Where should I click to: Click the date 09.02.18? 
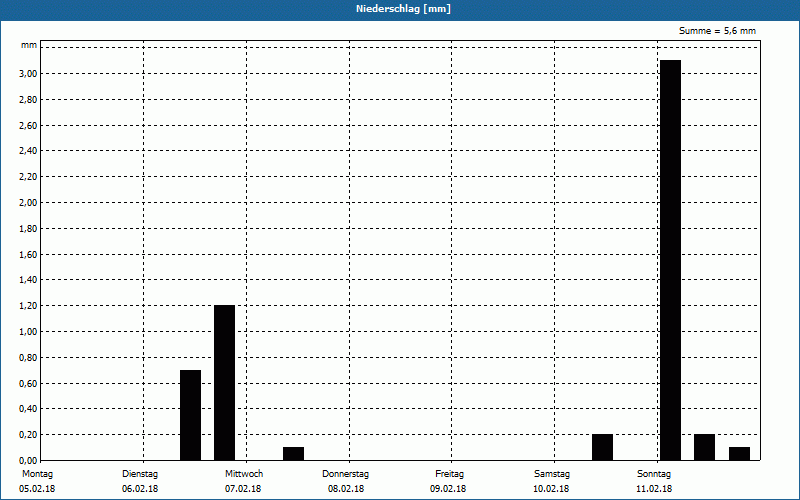pos(448,489)
